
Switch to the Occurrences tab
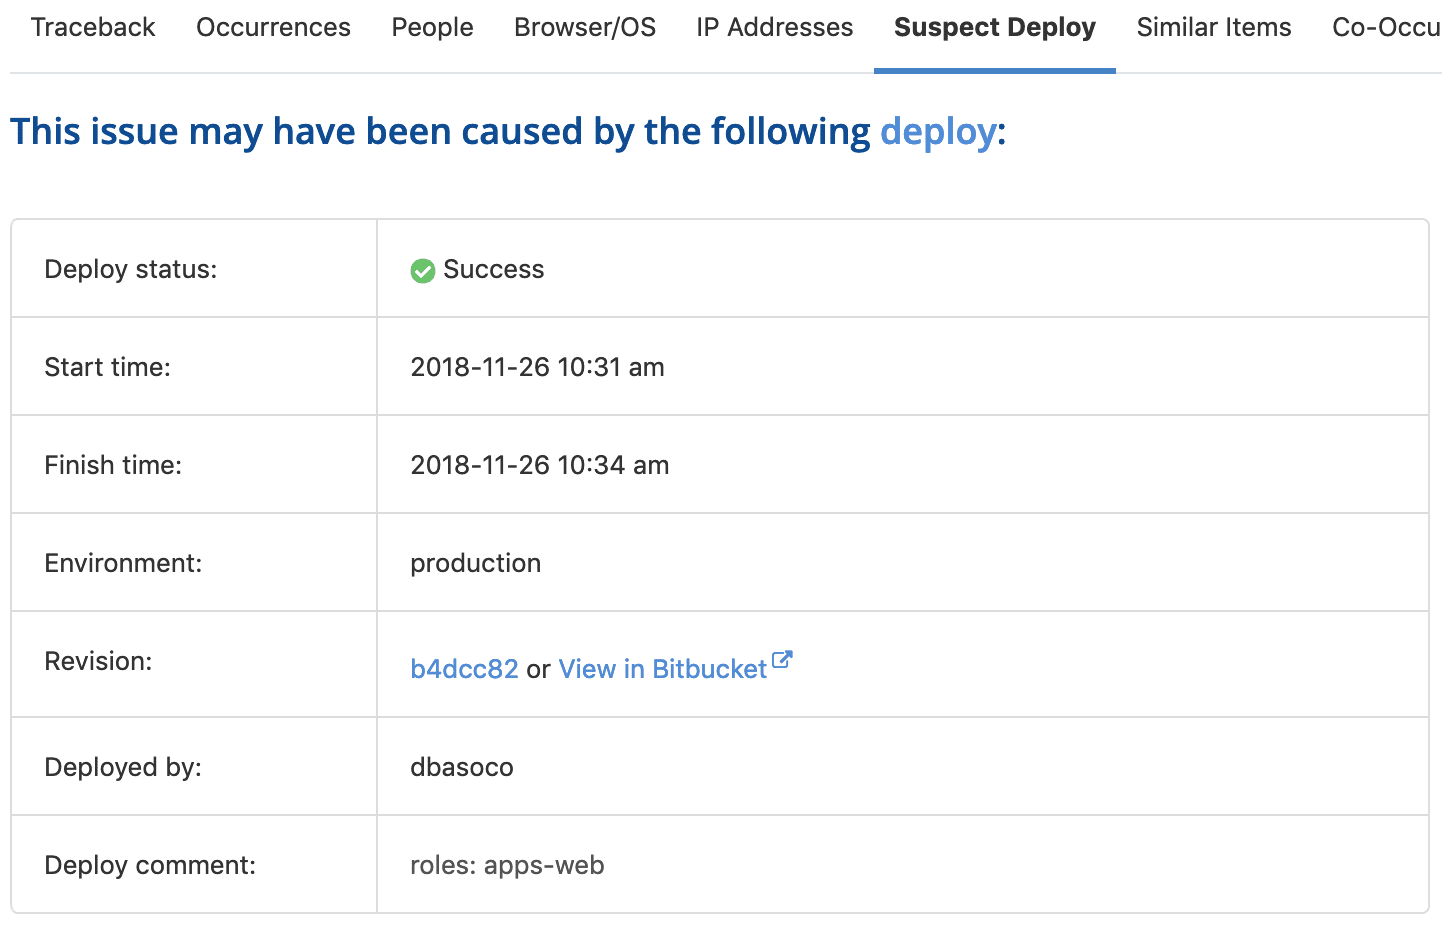273,27
